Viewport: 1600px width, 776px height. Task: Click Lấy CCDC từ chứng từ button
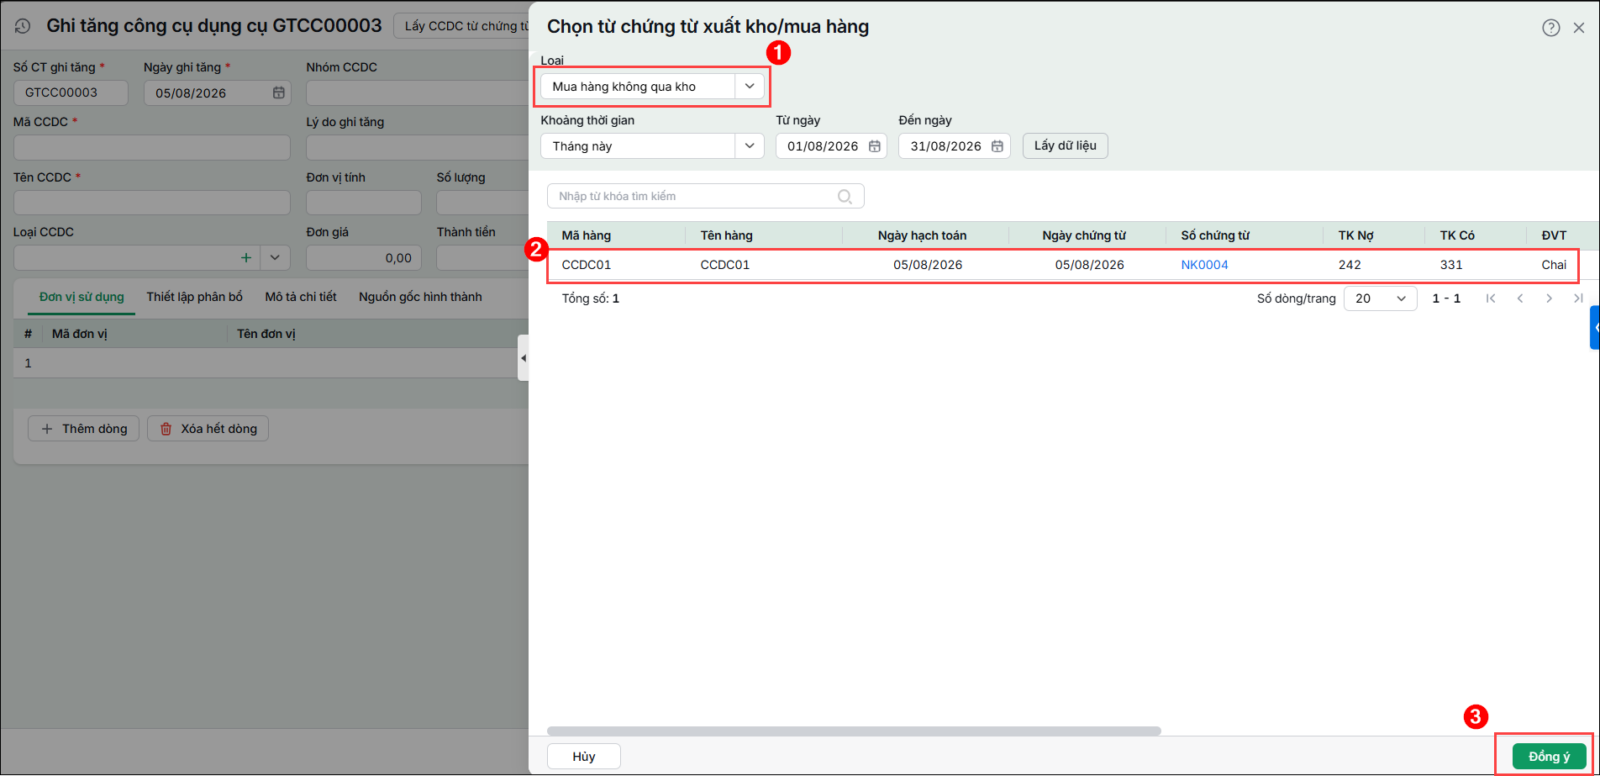462,26
